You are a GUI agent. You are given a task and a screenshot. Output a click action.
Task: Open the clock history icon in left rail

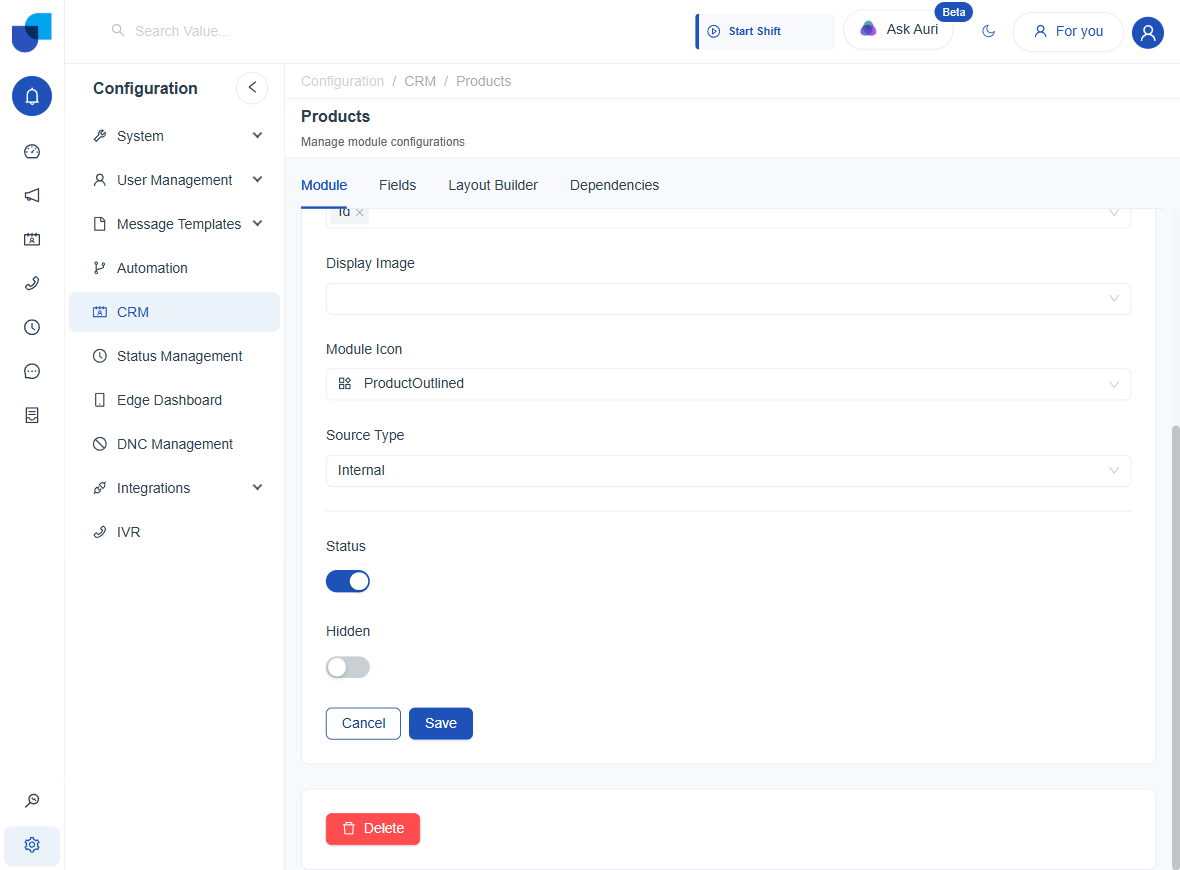pyautogui.click(x=32, y=327)
